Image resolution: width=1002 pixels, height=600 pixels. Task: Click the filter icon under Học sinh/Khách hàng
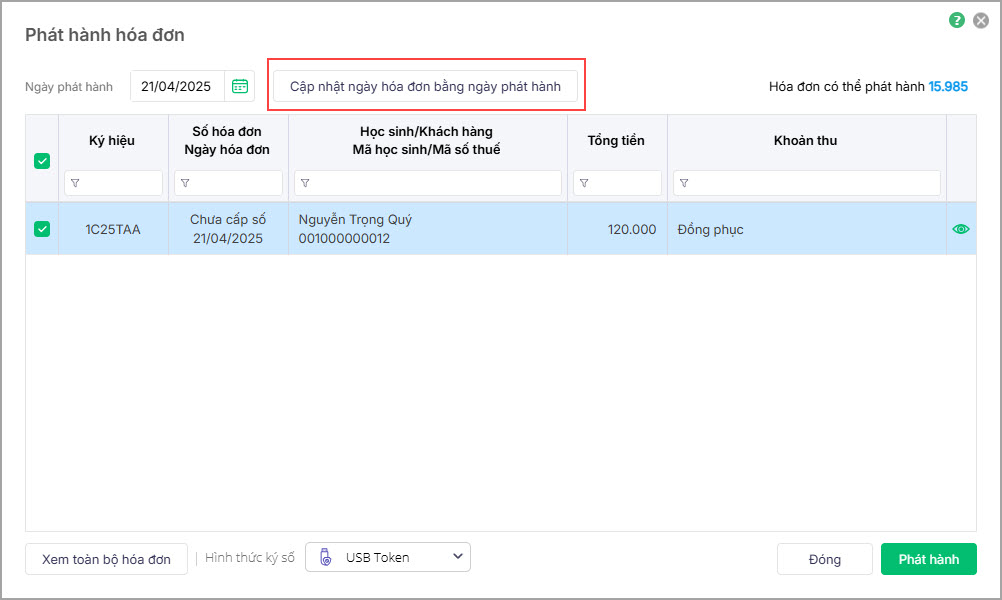[x=305, y=183]
